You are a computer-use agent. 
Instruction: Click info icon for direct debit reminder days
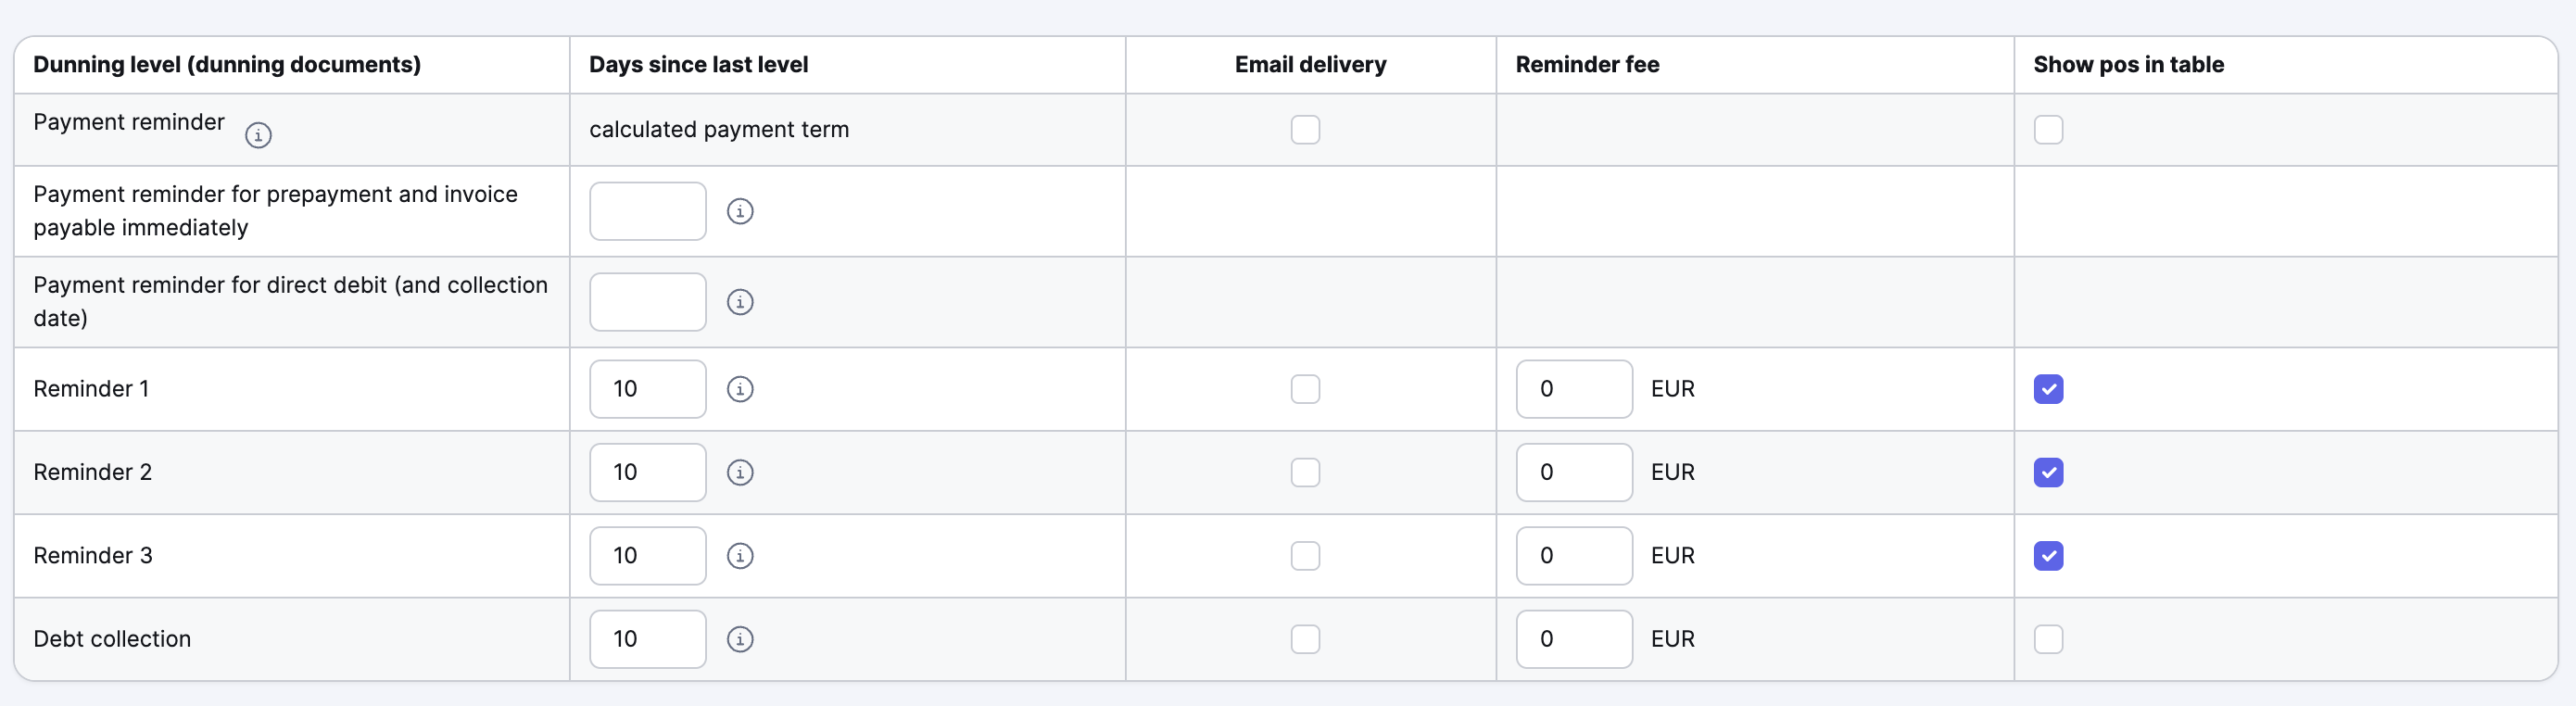click(x=740, y=302)
